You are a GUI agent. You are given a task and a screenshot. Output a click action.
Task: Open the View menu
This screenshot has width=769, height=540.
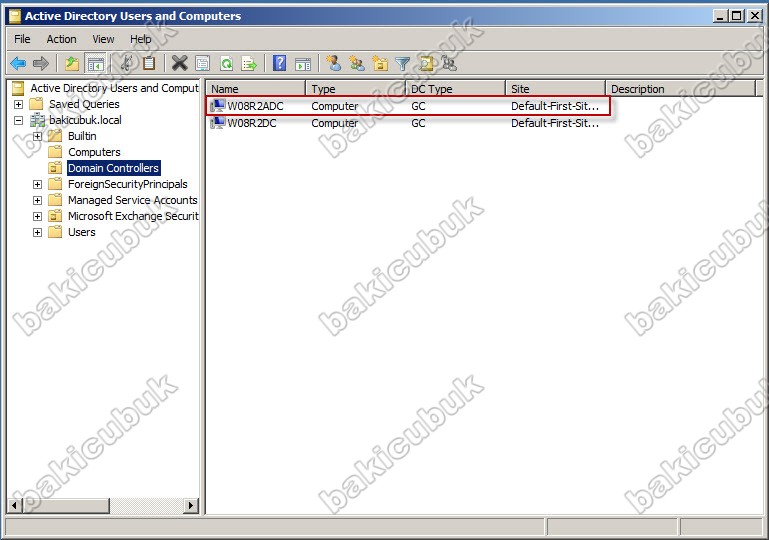(103, 39)
